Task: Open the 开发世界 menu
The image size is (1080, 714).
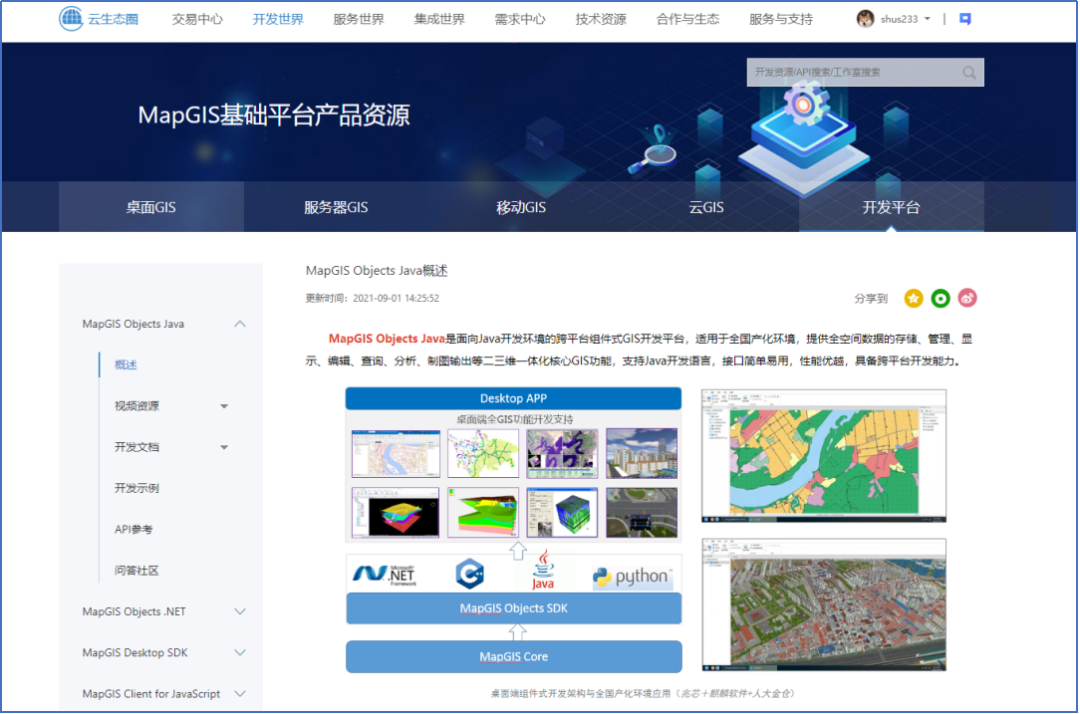Action: [278, 19]
